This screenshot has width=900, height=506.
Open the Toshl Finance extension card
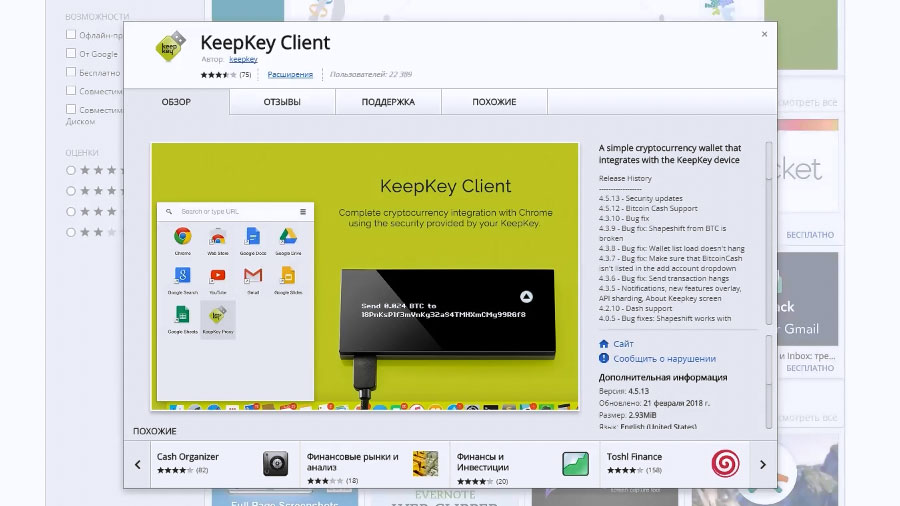[x=675, y=464]
